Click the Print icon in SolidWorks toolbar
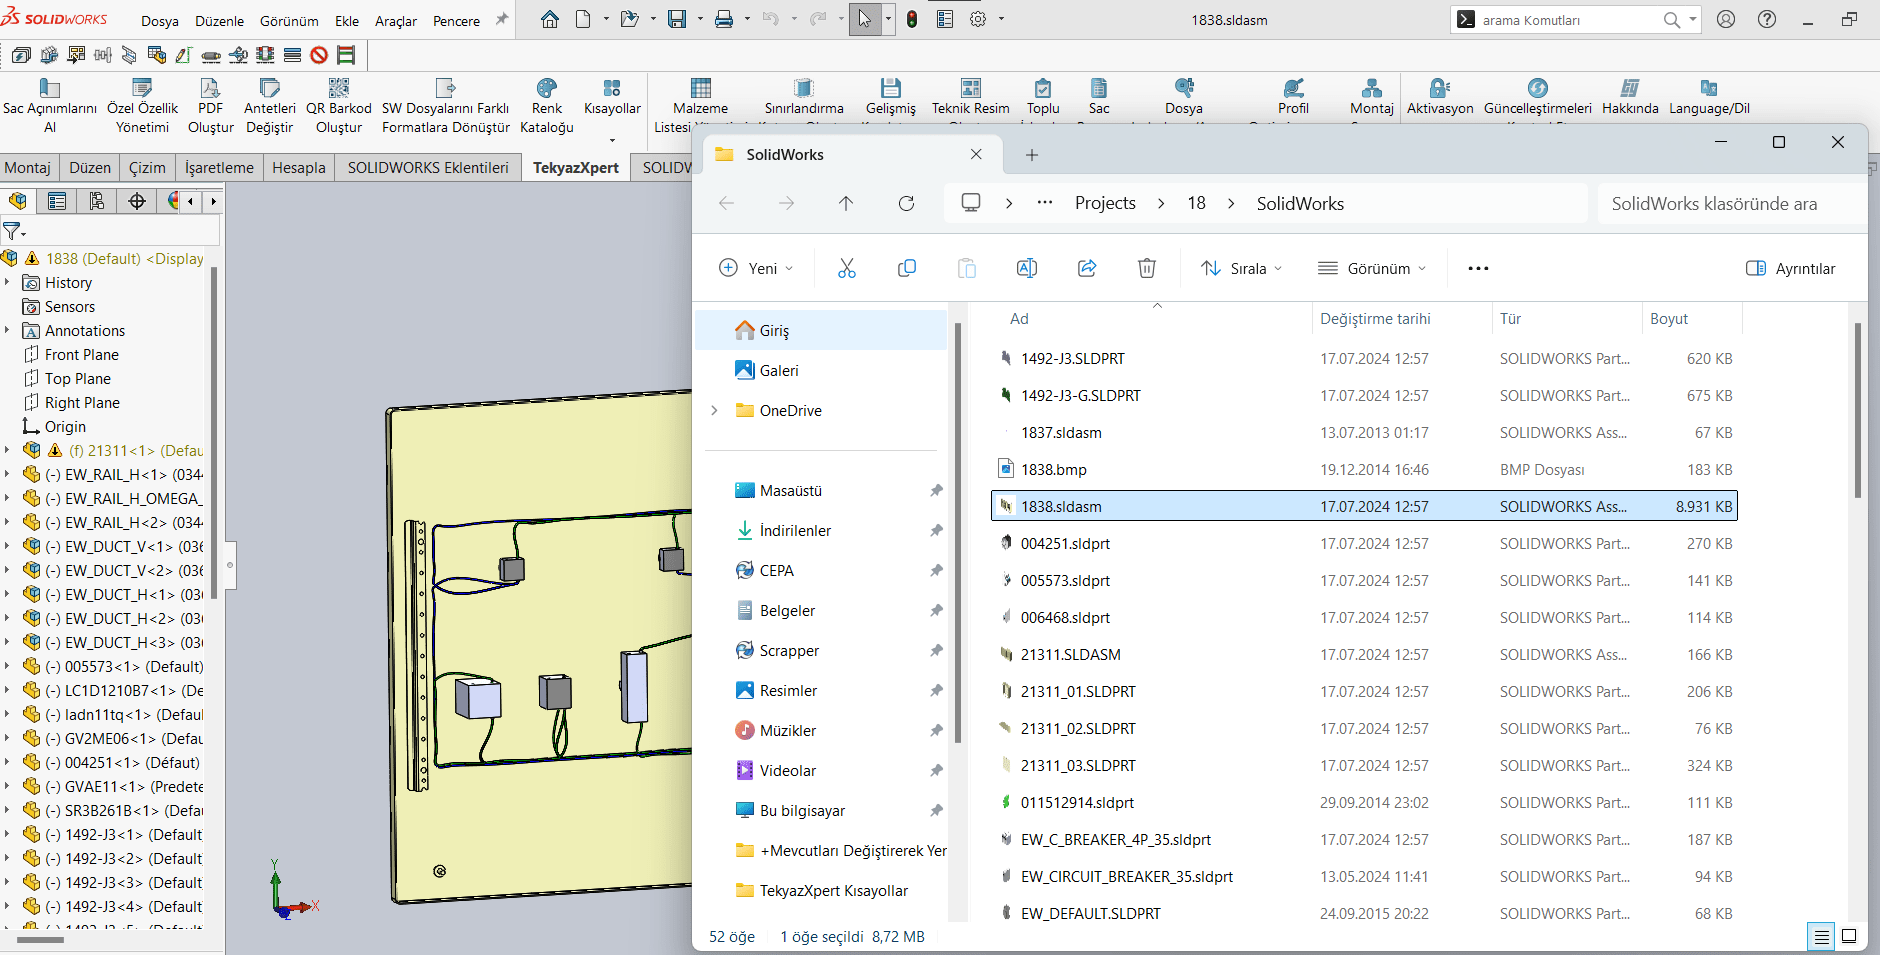The height and width of the screenshot is (955, 1880). (x=724, y=19)
